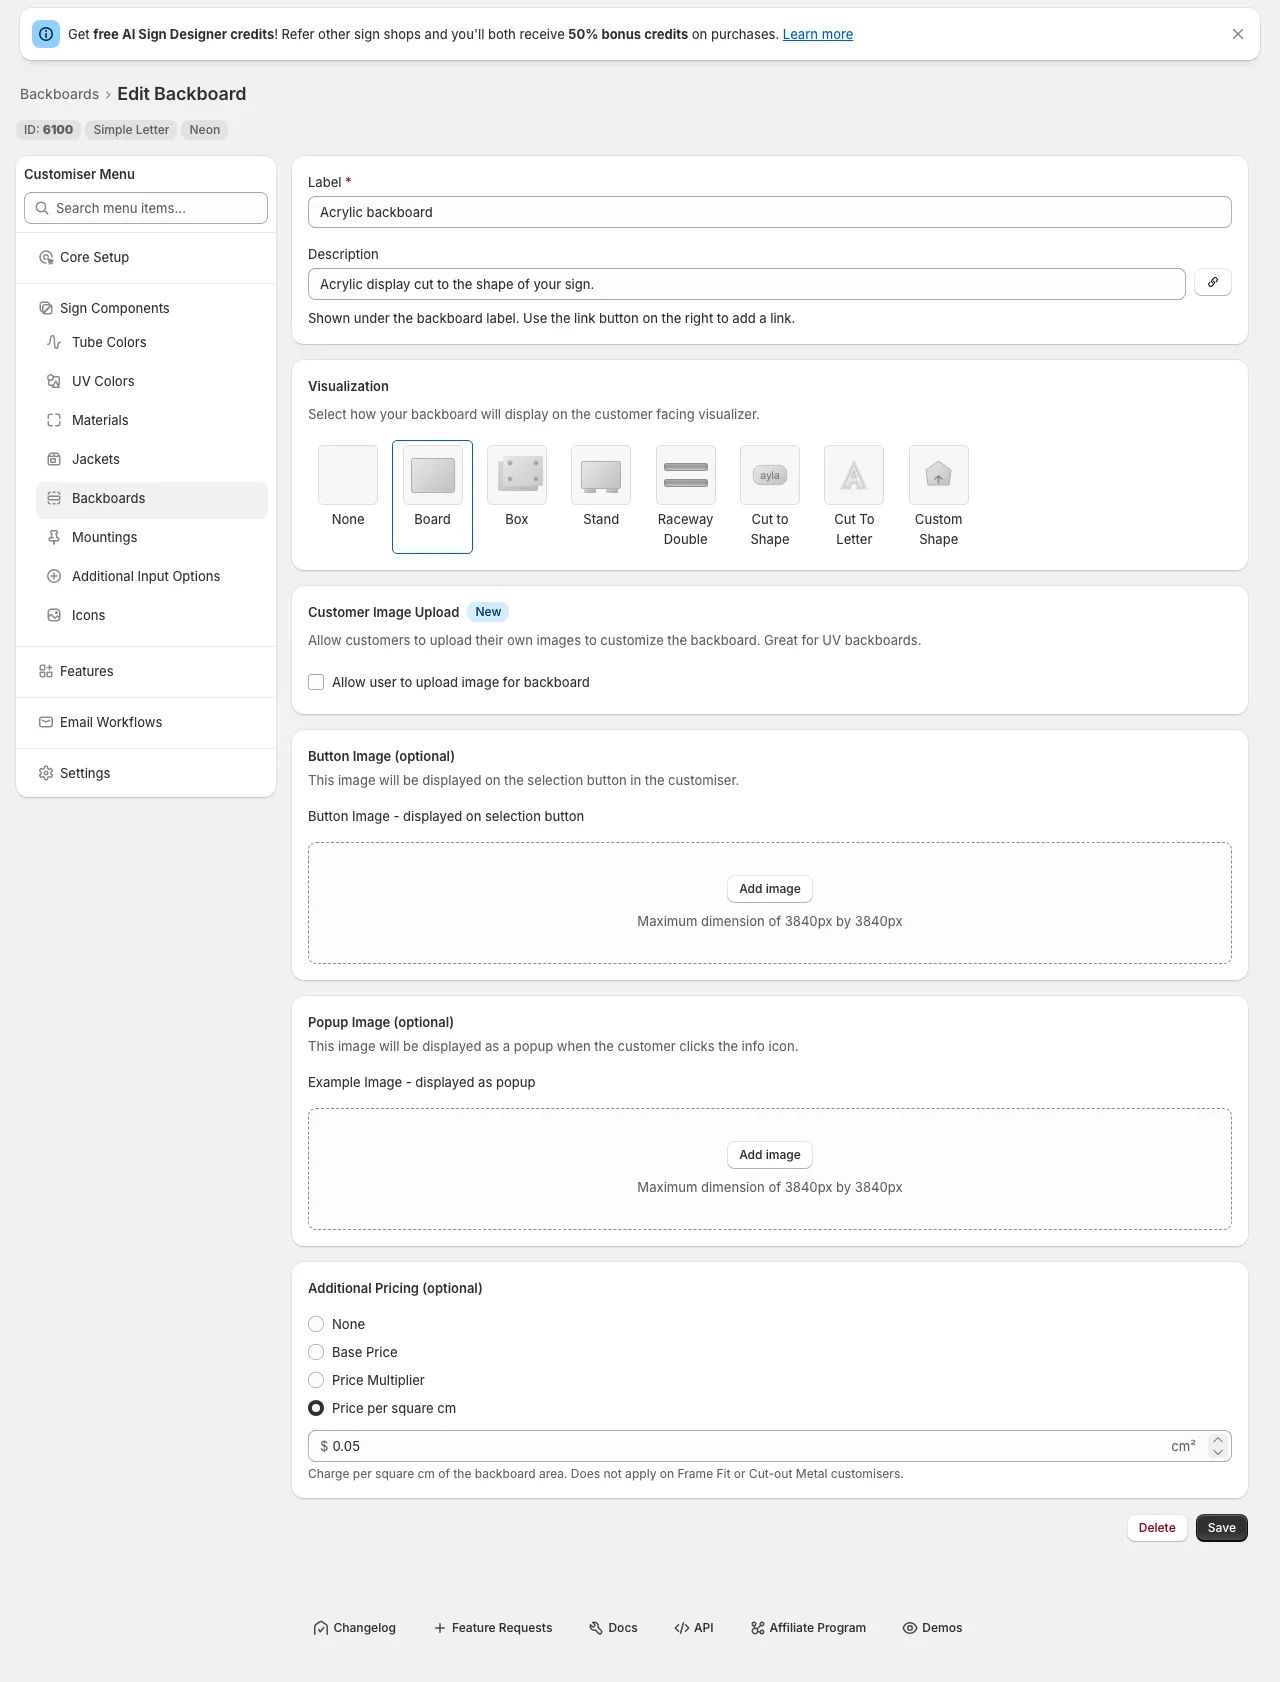Viewport: 1280px width, 1682px height.
Task: Click the Core Setup icon
Action: [46, 257]
